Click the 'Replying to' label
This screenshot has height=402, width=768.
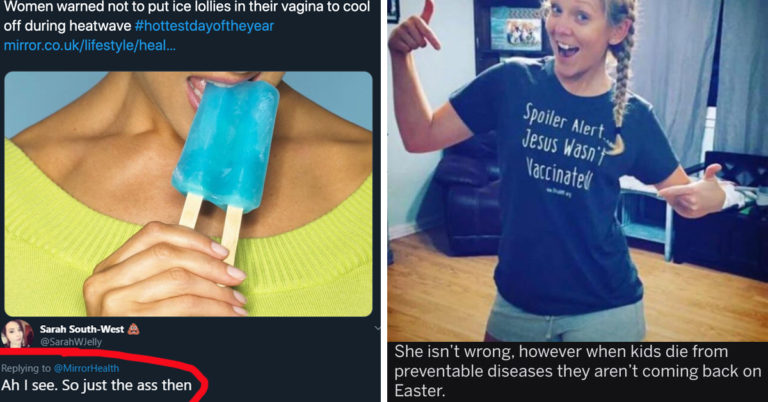(25, 368)
